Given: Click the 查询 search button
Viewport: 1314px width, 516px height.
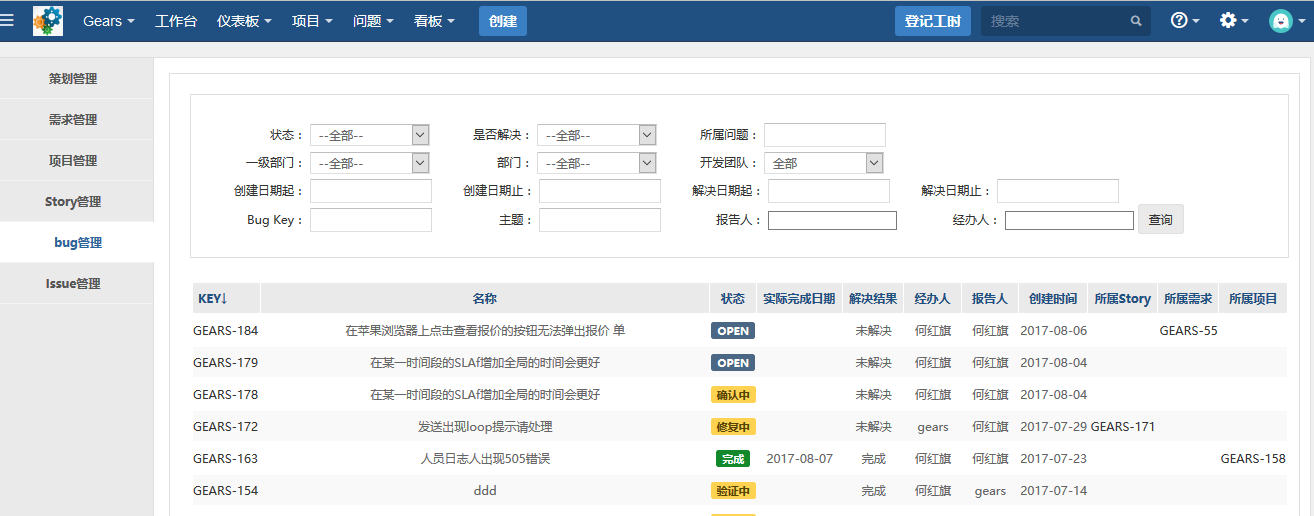Looking at the screenshot, I should 1160,220.
